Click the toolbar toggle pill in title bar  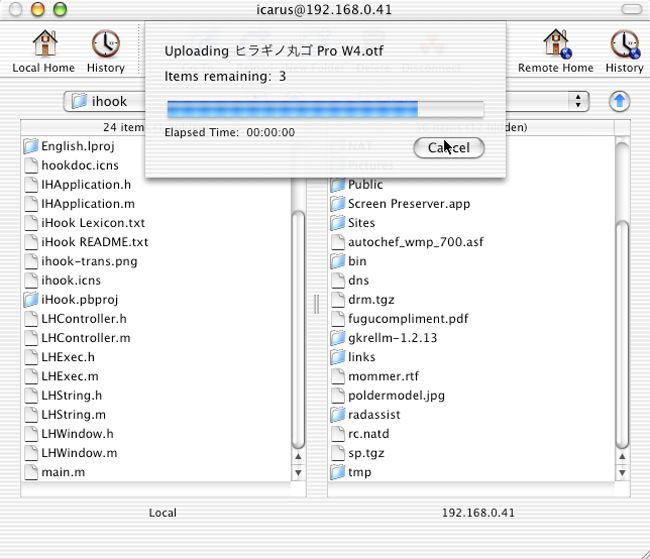point(631,9)
